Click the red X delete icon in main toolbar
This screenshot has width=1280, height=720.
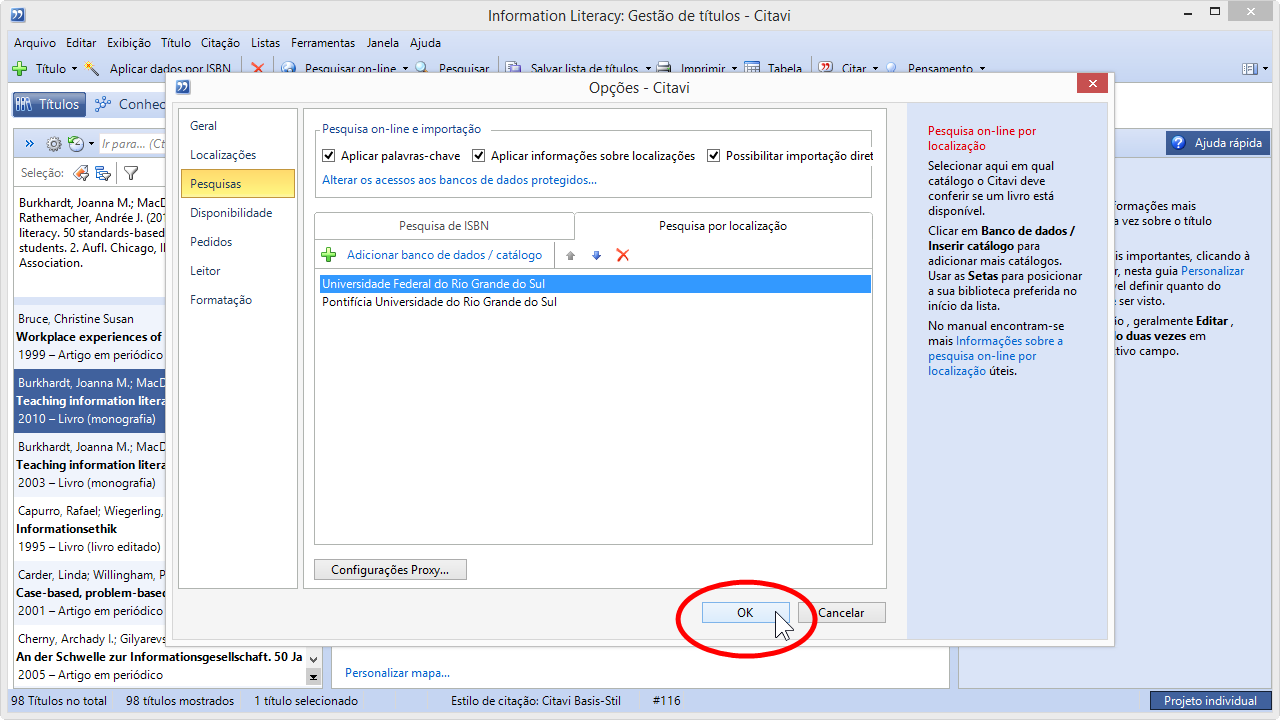(x=257, y=69)
